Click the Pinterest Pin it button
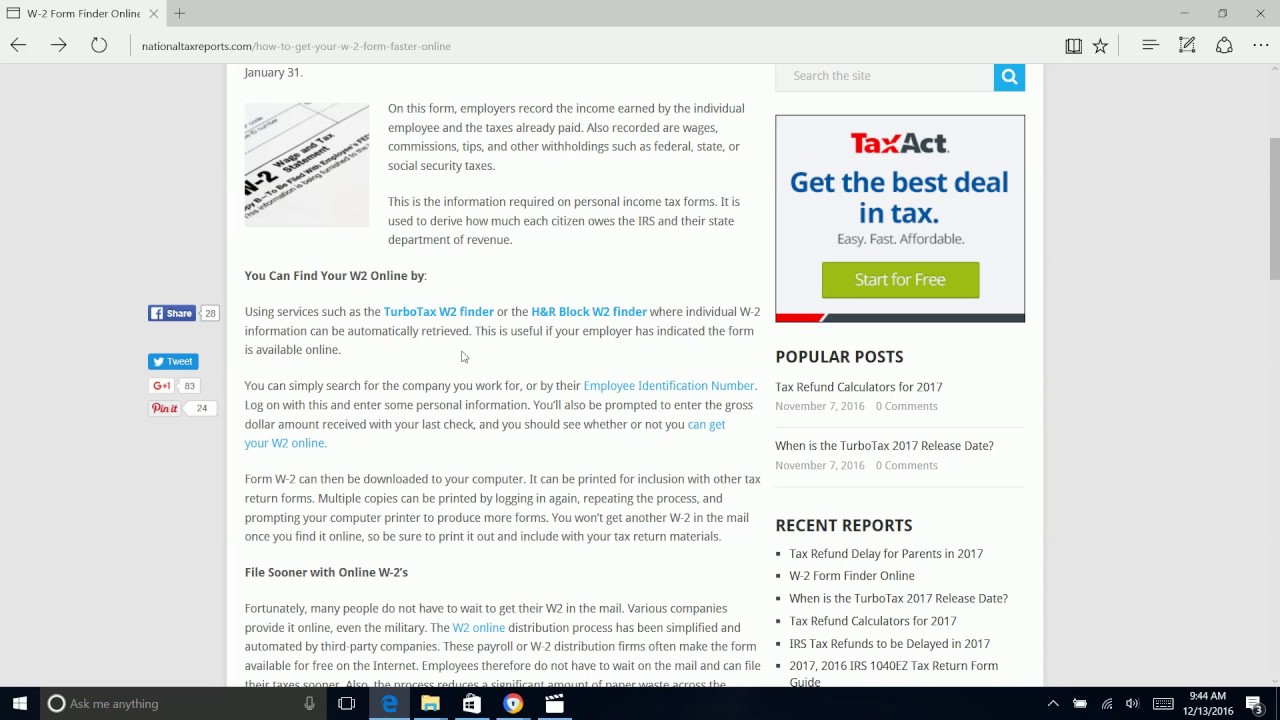Viewport: 1280px width, 720px height. [x=164, y=408]
